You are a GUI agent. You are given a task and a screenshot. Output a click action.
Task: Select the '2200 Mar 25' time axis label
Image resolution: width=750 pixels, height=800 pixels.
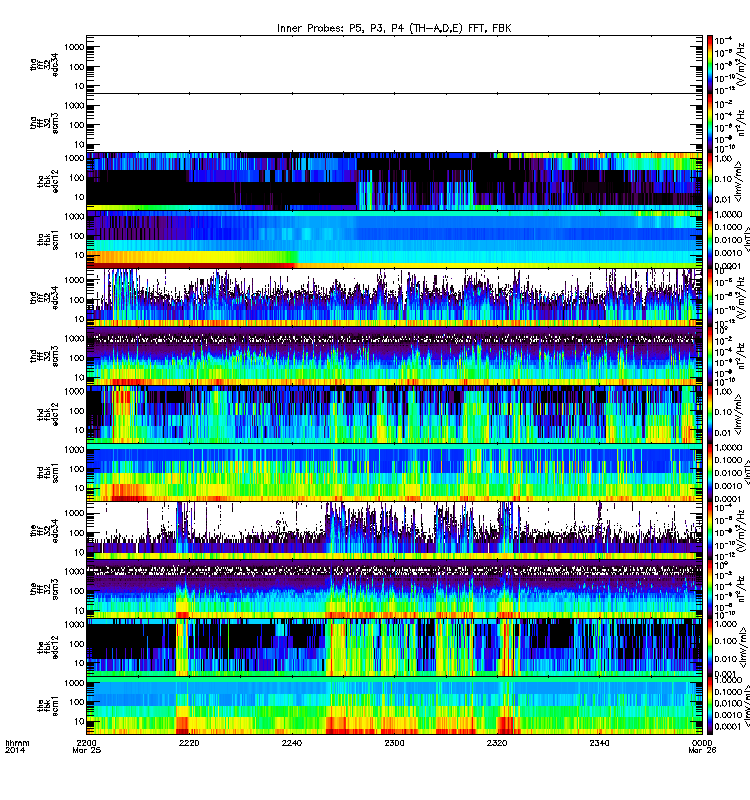pos(87,746)
